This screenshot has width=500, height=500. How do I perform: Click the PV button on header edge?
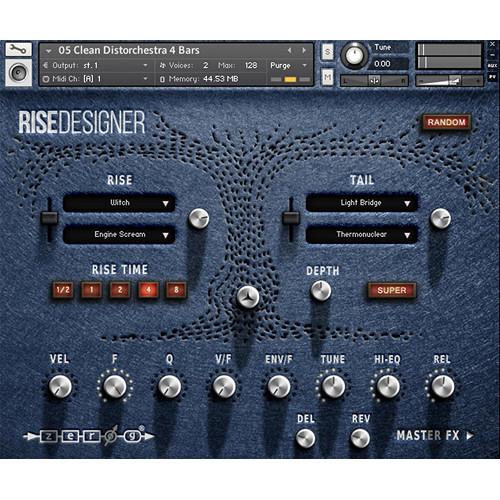click(492, 77)
